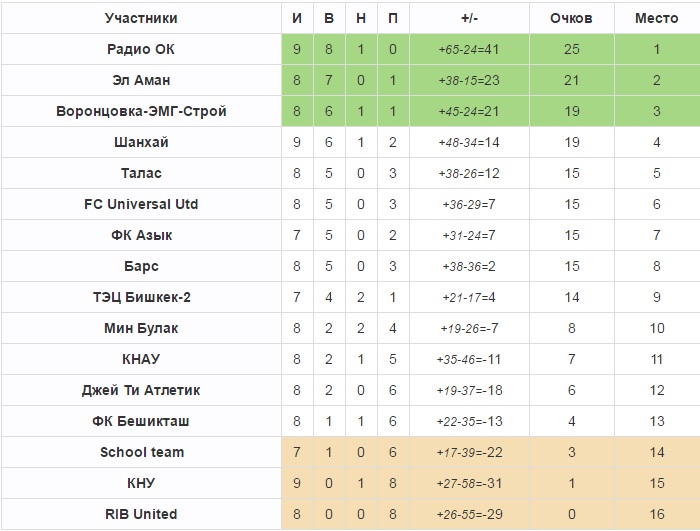Click the RIB United team name

click(141, 514)
